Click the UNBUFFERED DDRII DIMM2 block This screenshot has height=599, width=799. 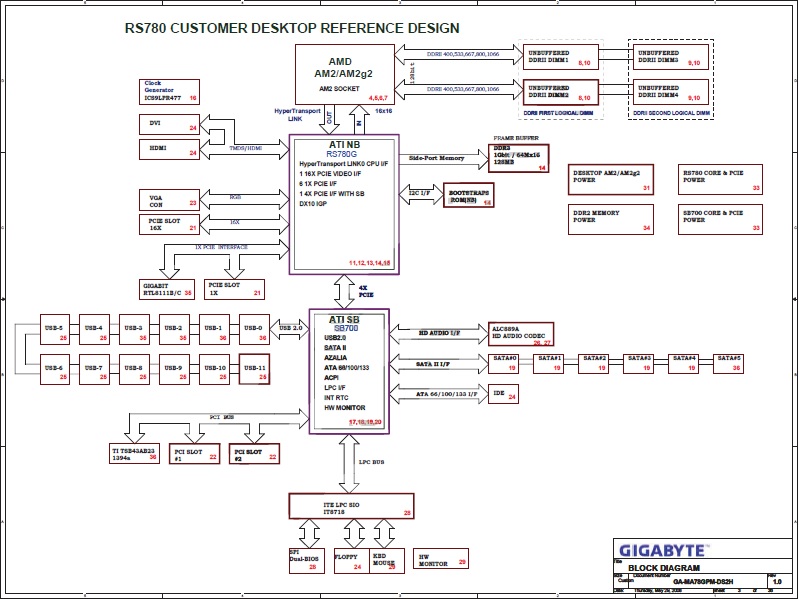[561, 92]
